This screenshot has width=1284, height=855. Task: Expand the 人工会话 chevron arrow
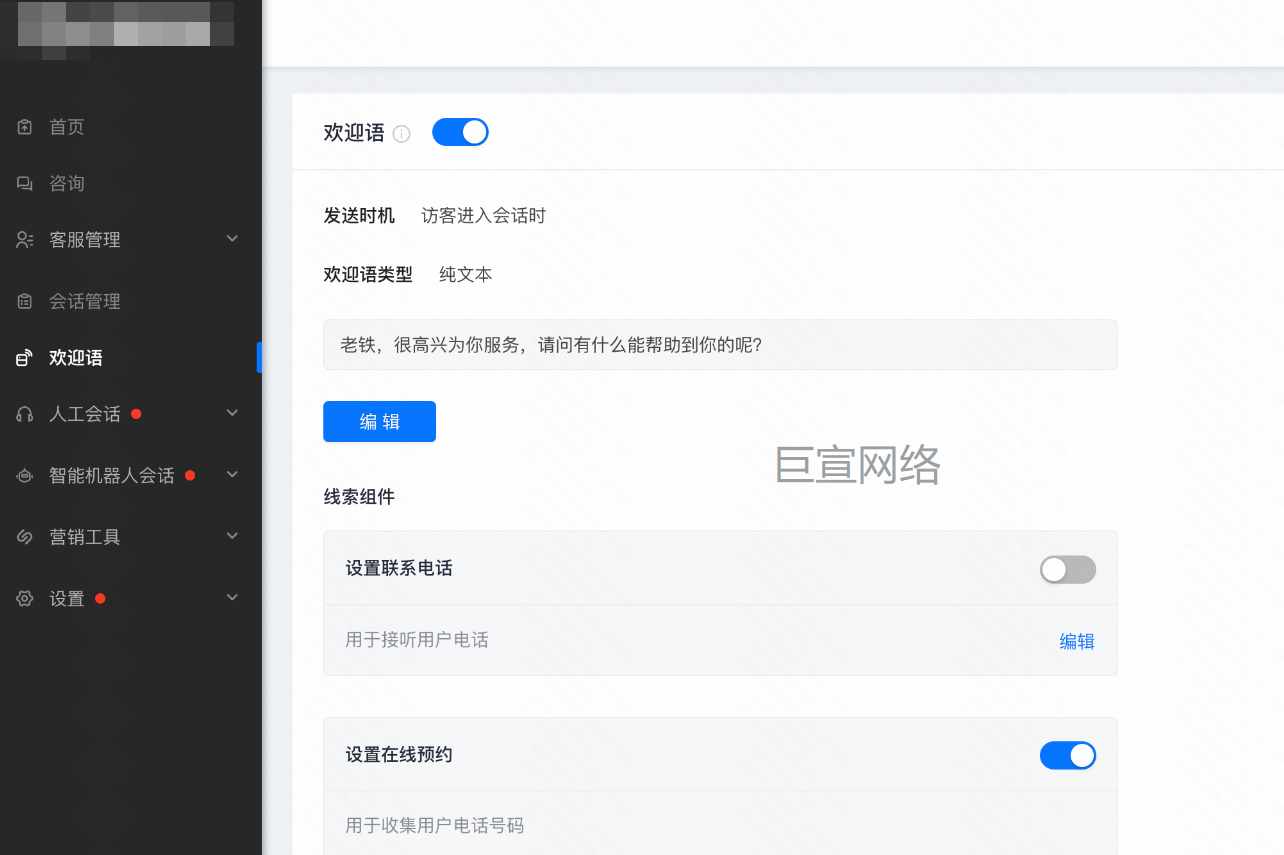coord(232,413)
